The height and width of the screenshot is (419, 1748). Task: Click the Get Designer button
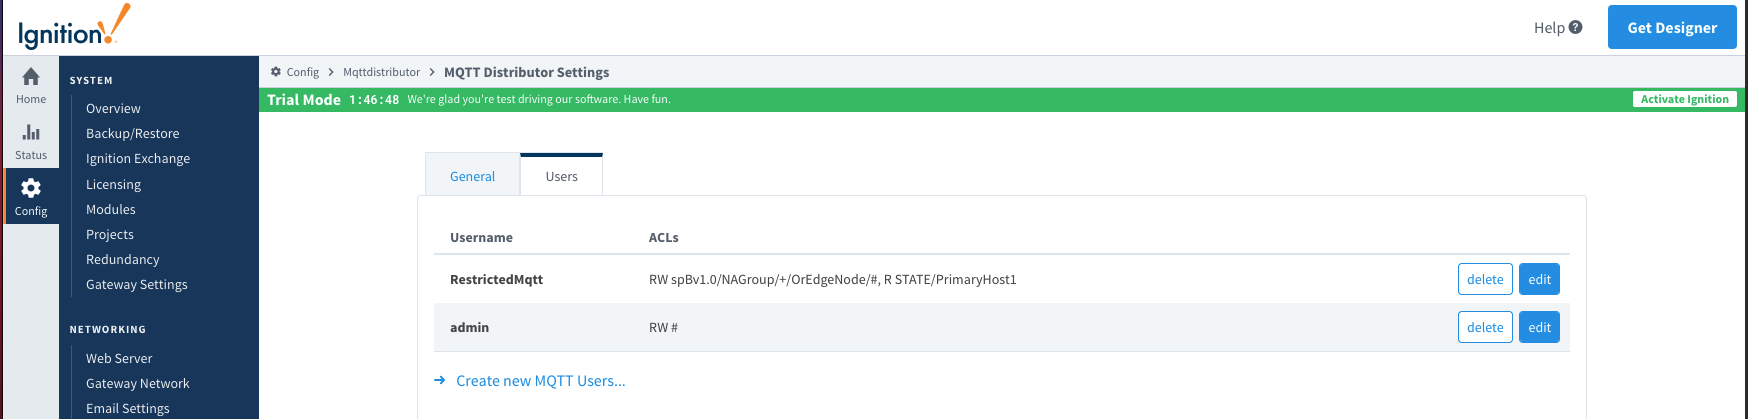coord(1672,27)
